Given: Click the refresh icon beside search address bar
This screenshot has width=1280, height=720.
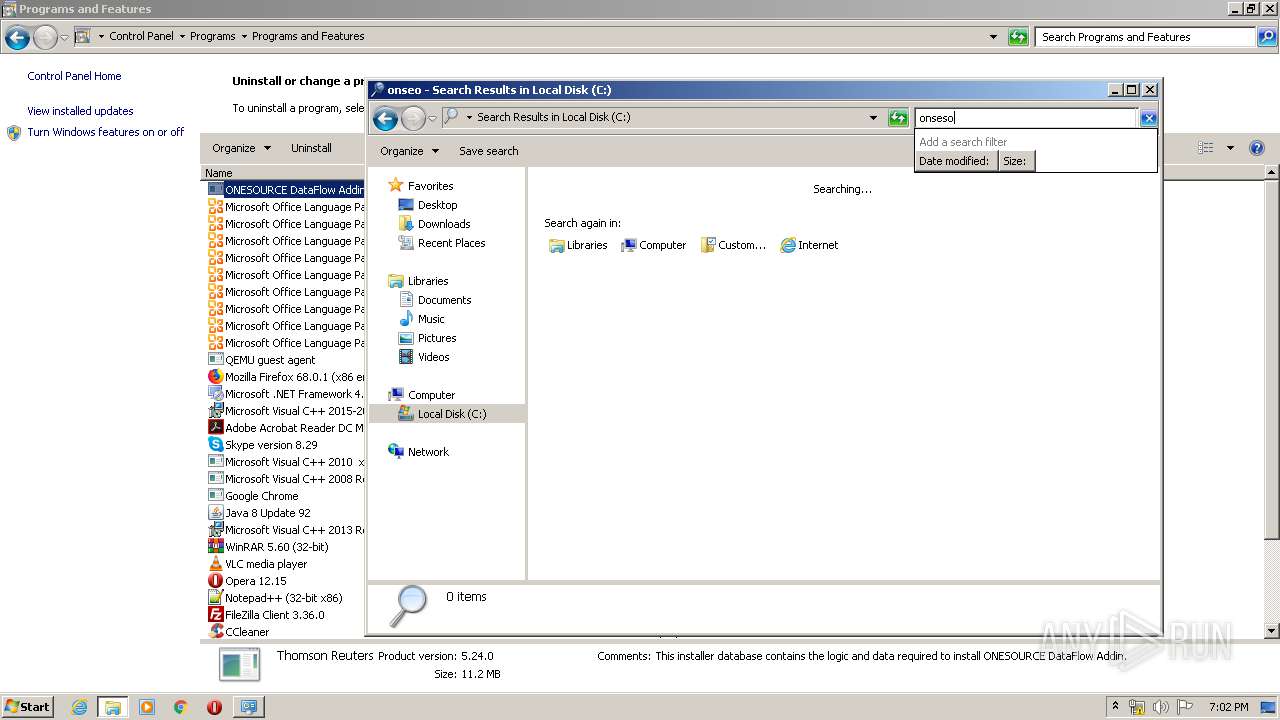Looking at the screenshot, I should tap(898, 118).
